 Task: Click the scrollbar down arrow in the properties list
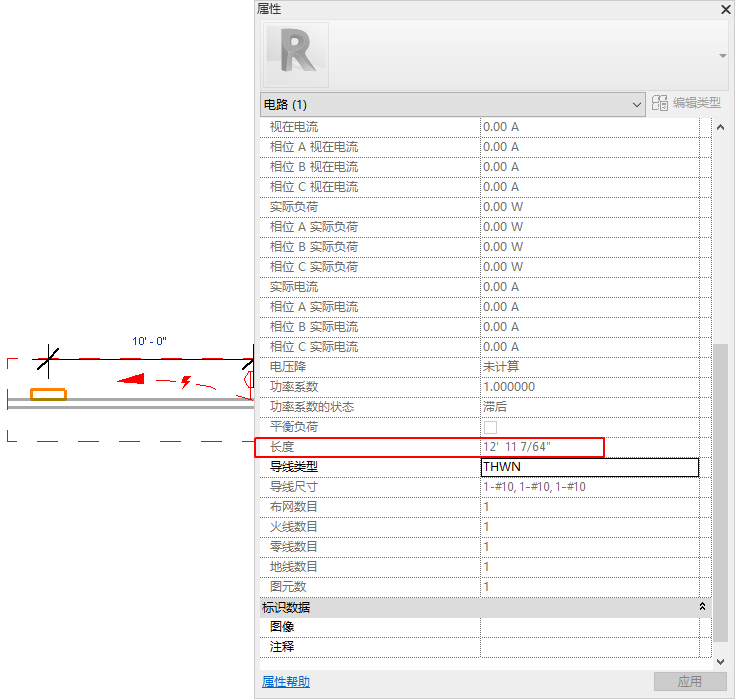click(x=721, y=661)
